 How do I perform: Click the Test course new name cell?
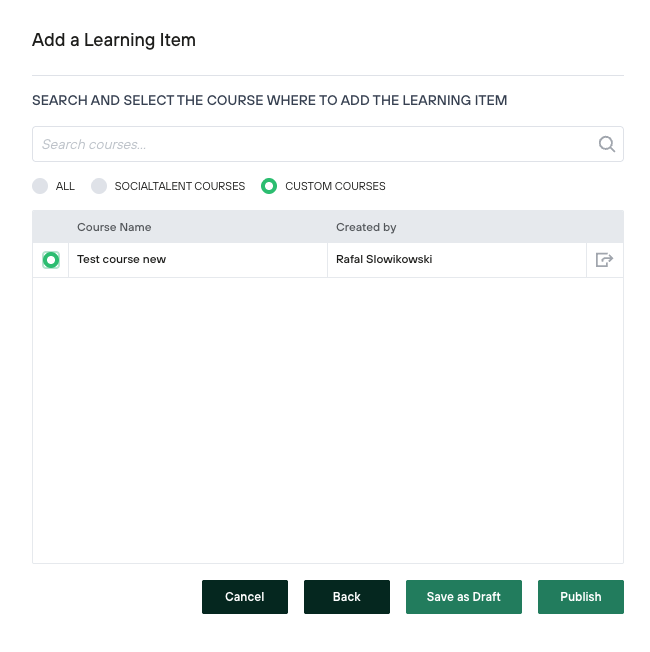pyautogui.click(x=122, y=260)
